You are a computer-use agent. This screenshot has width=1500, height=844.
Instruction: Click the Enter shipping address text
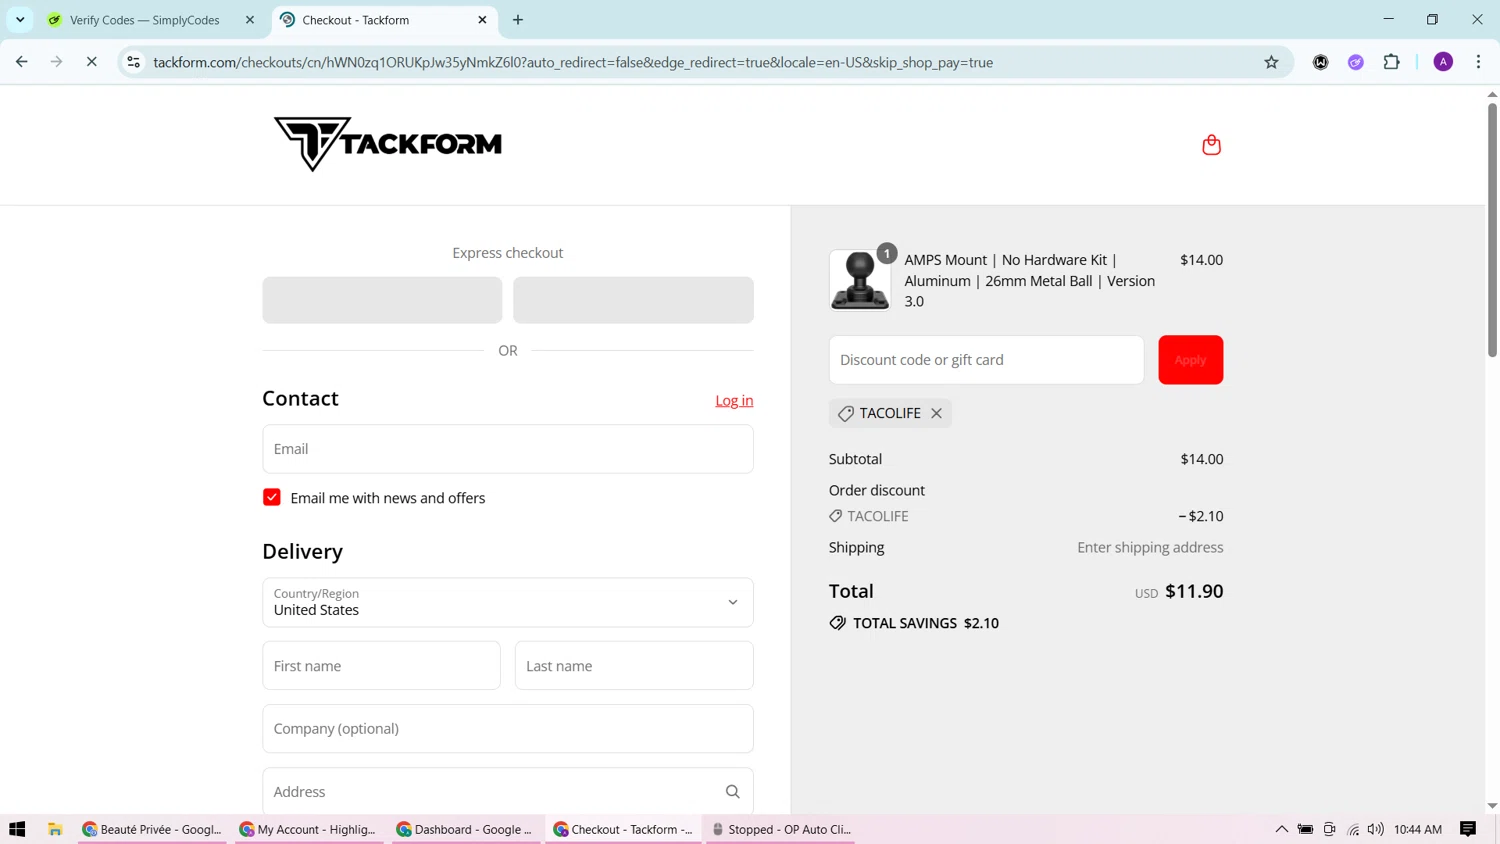pyautogui.click(x=1150, y=547)
